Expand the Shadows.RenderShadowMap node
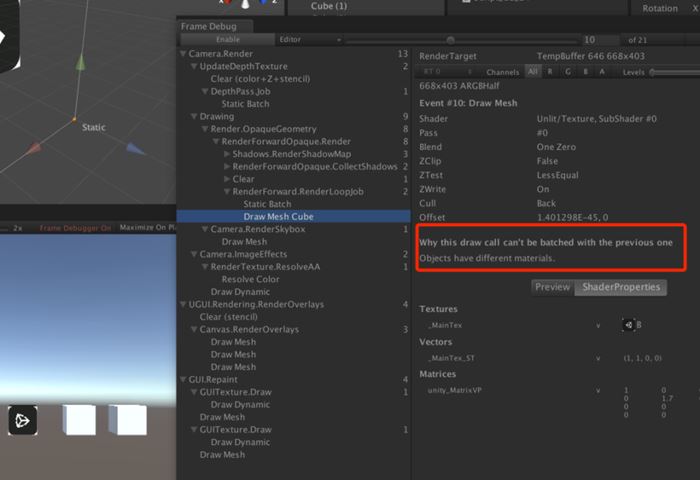The width and height of the screenshot is (700, 480). point(226,154)
